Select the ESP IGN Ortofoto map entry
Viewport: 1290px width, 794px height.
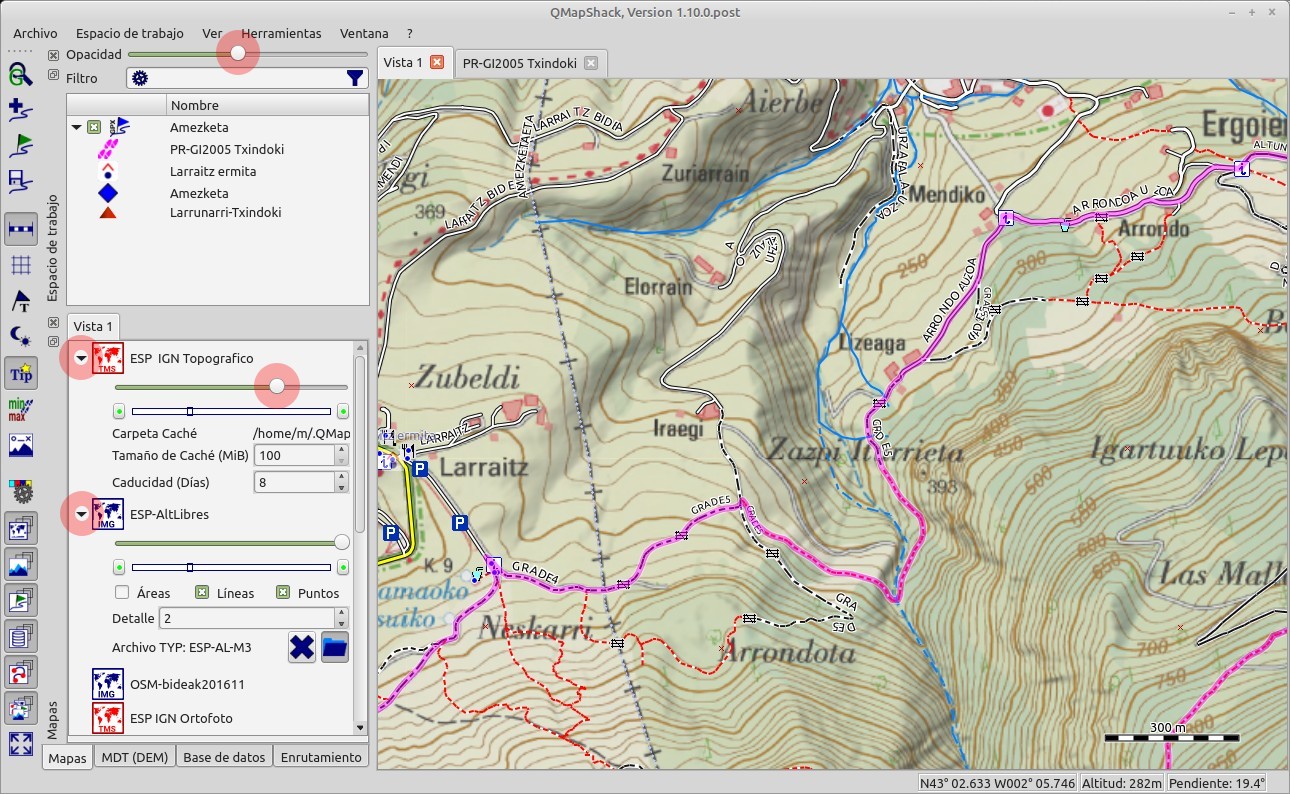click(x=181, y=717)
